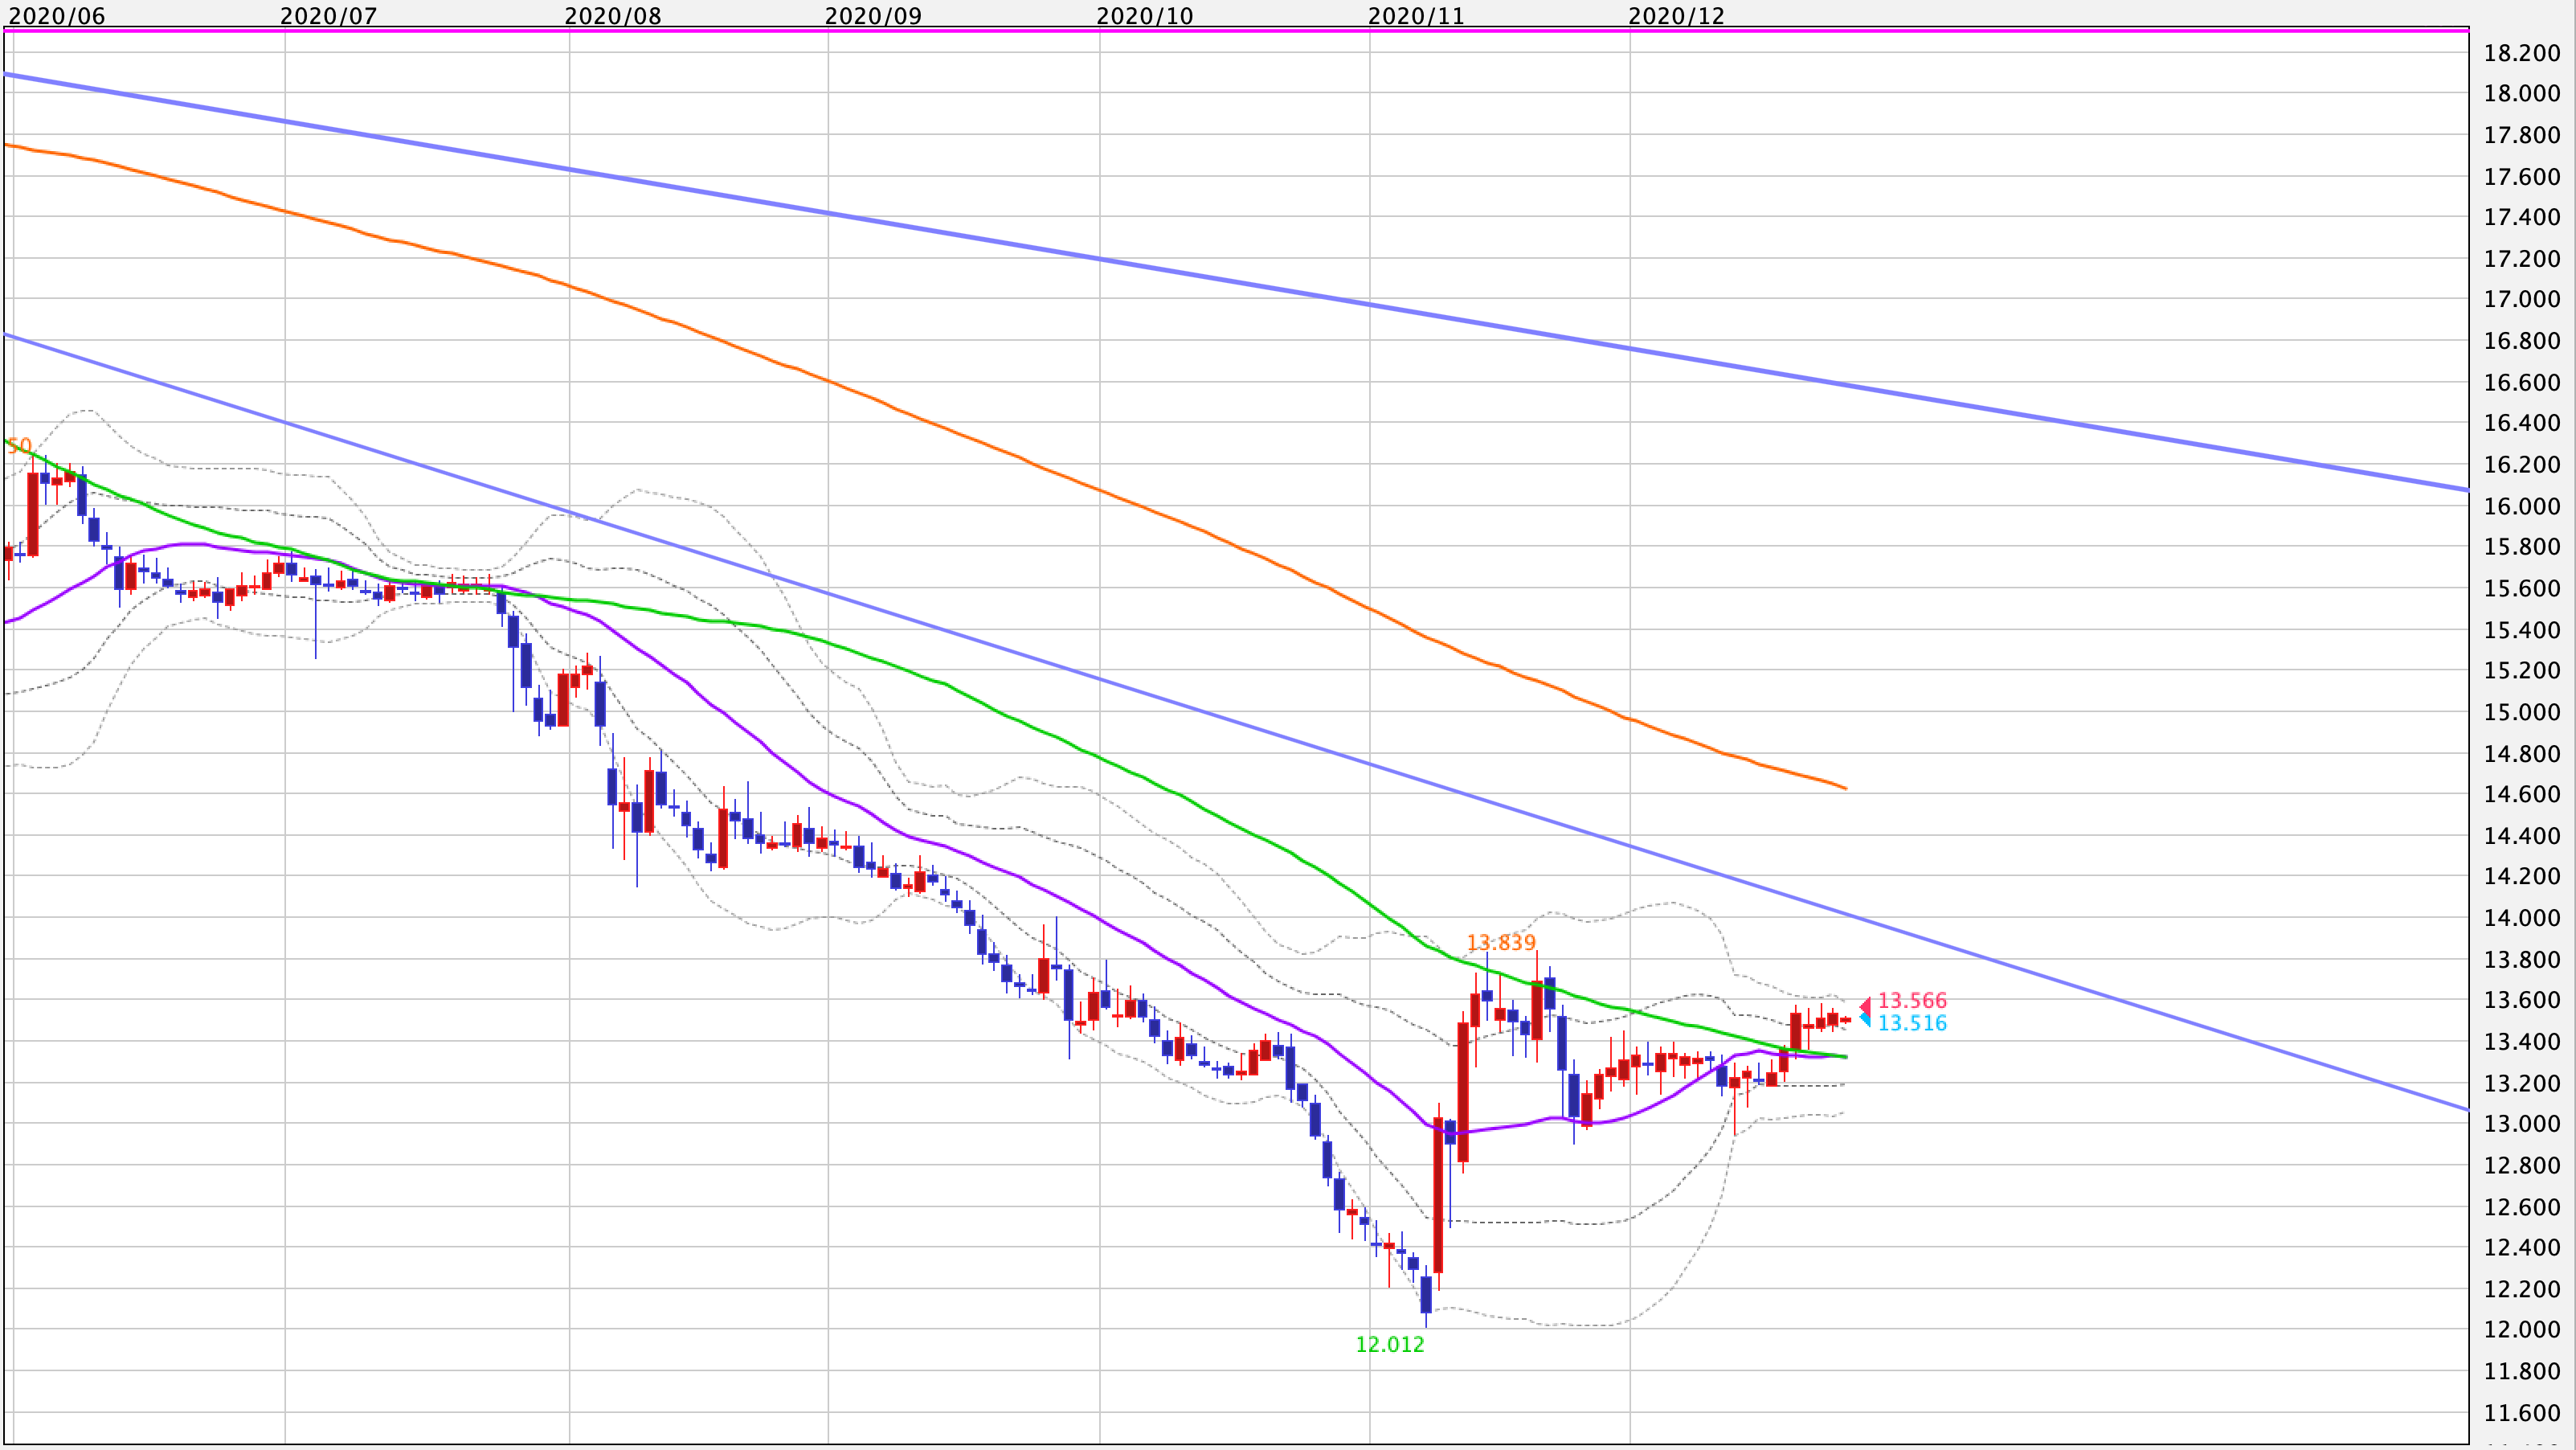Click the 15.000 price axis label

[x=2522, y=713]
